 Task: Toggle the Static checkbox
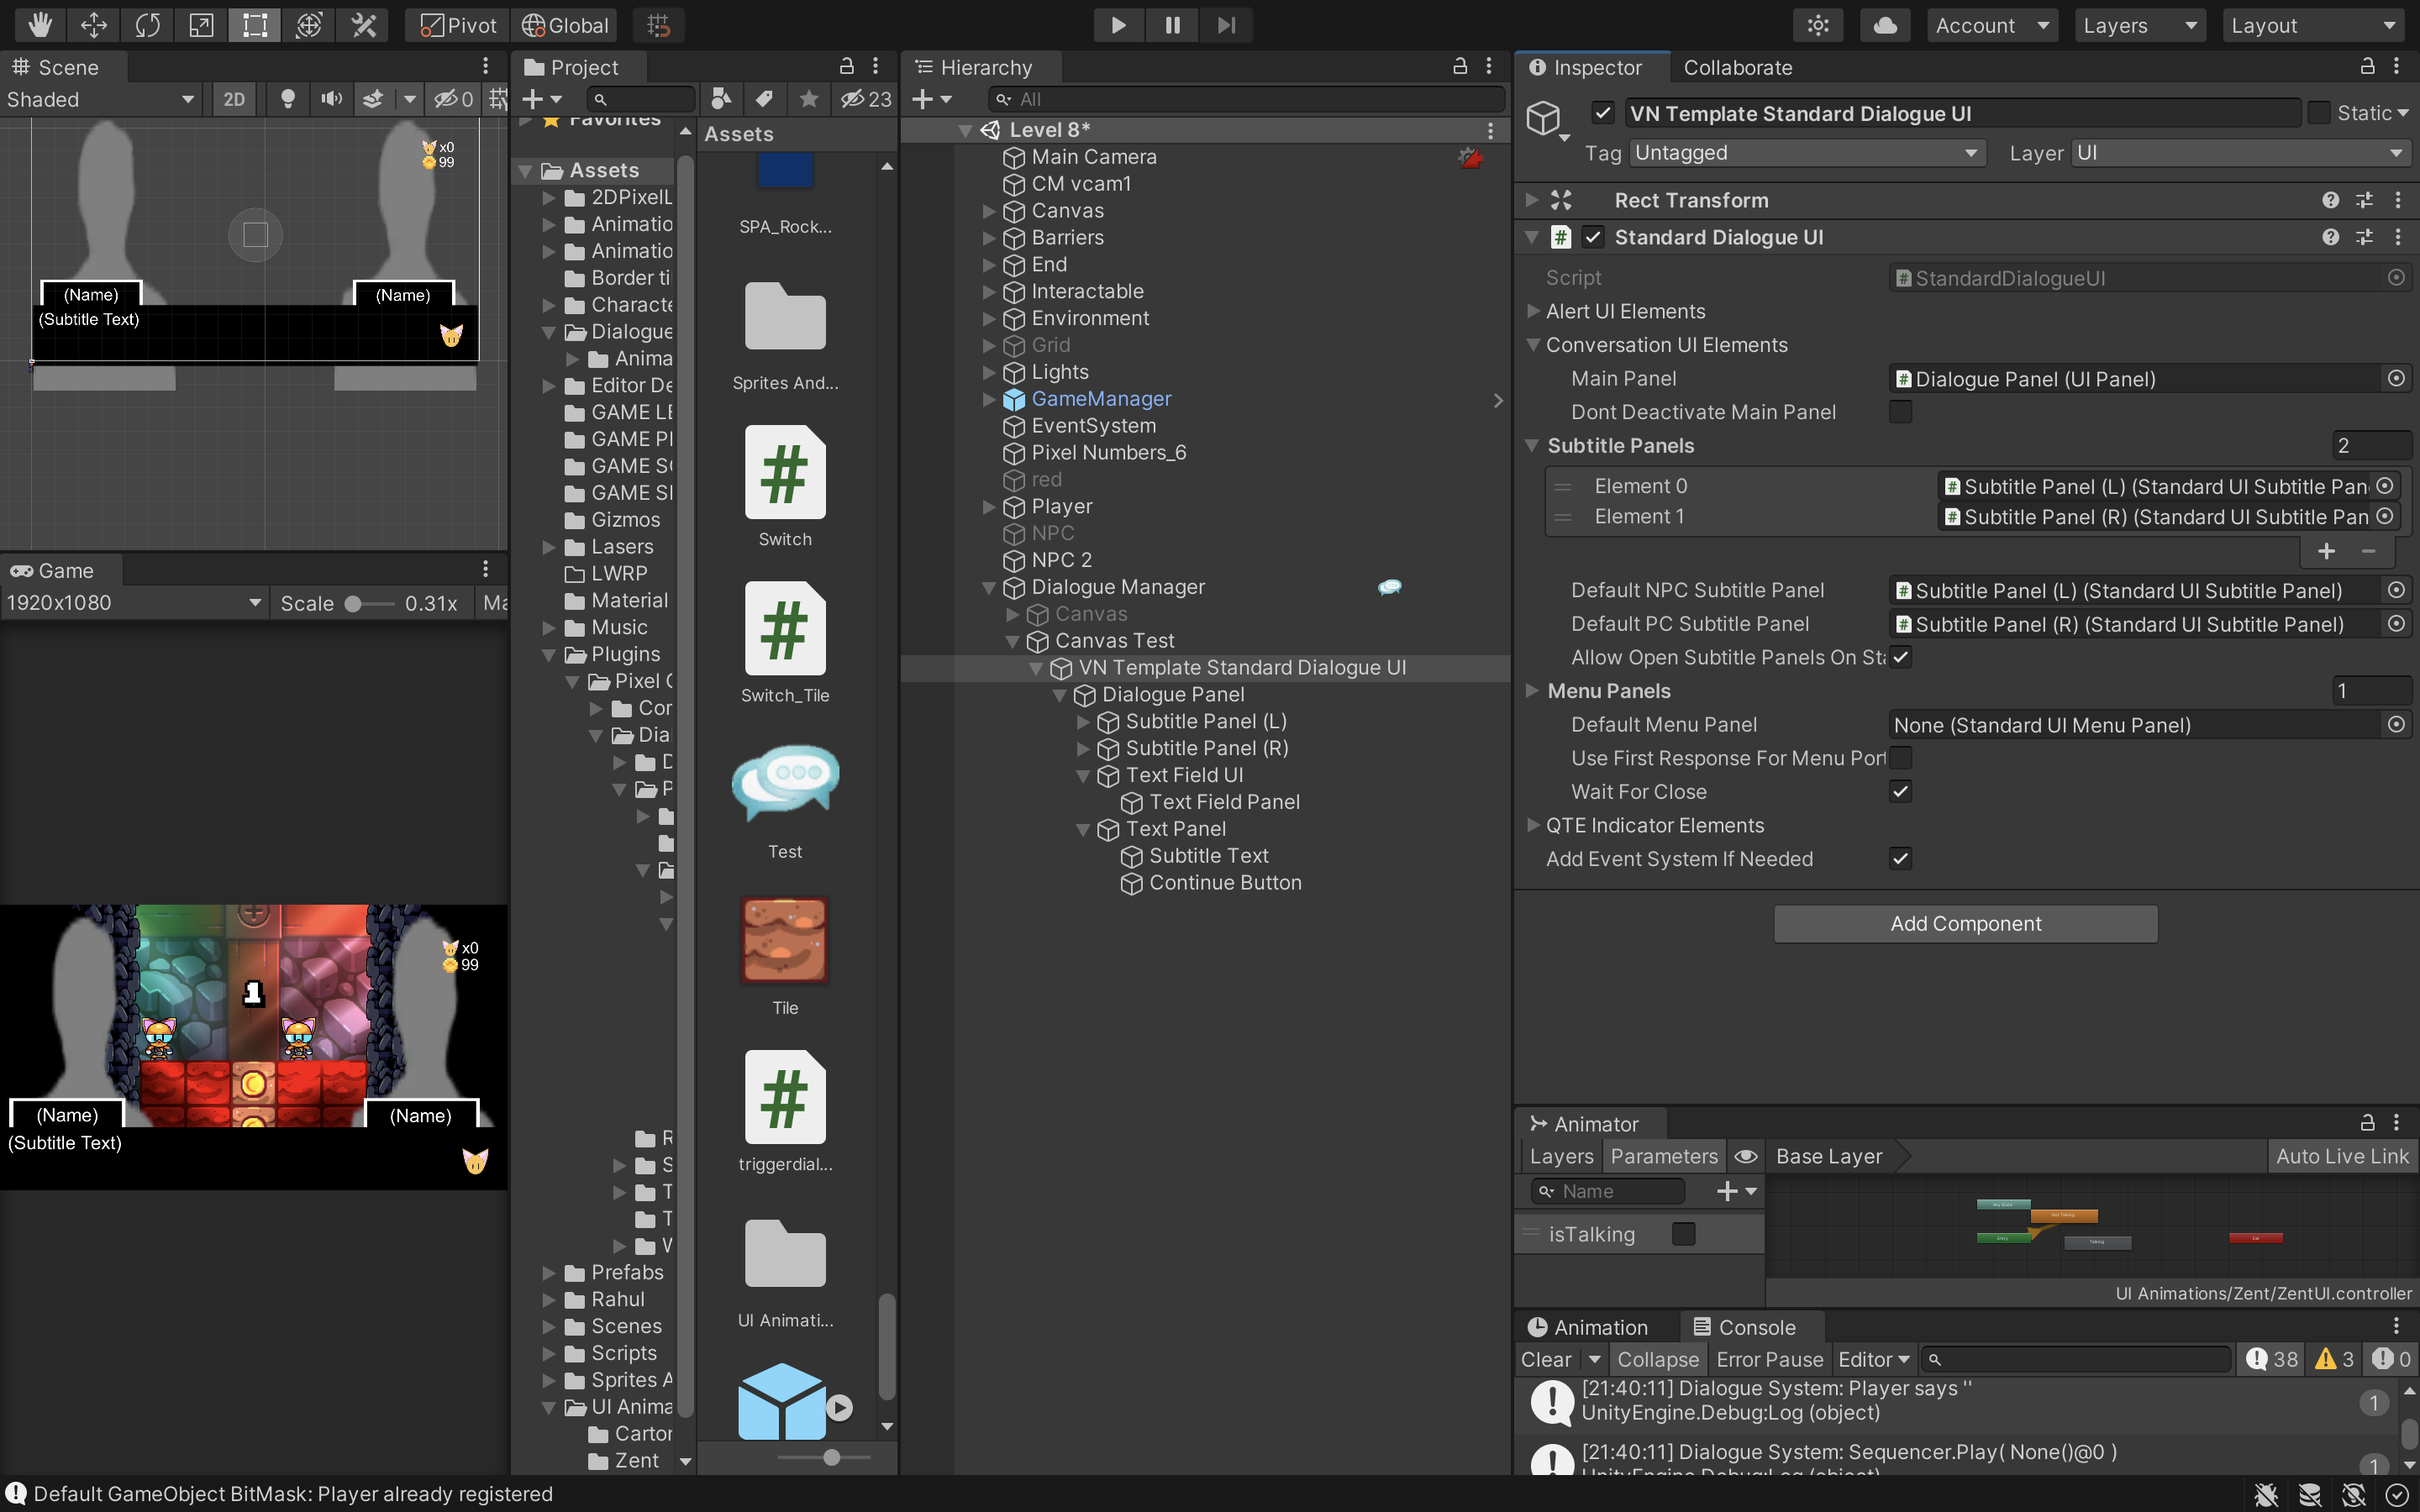(2319, 113)
